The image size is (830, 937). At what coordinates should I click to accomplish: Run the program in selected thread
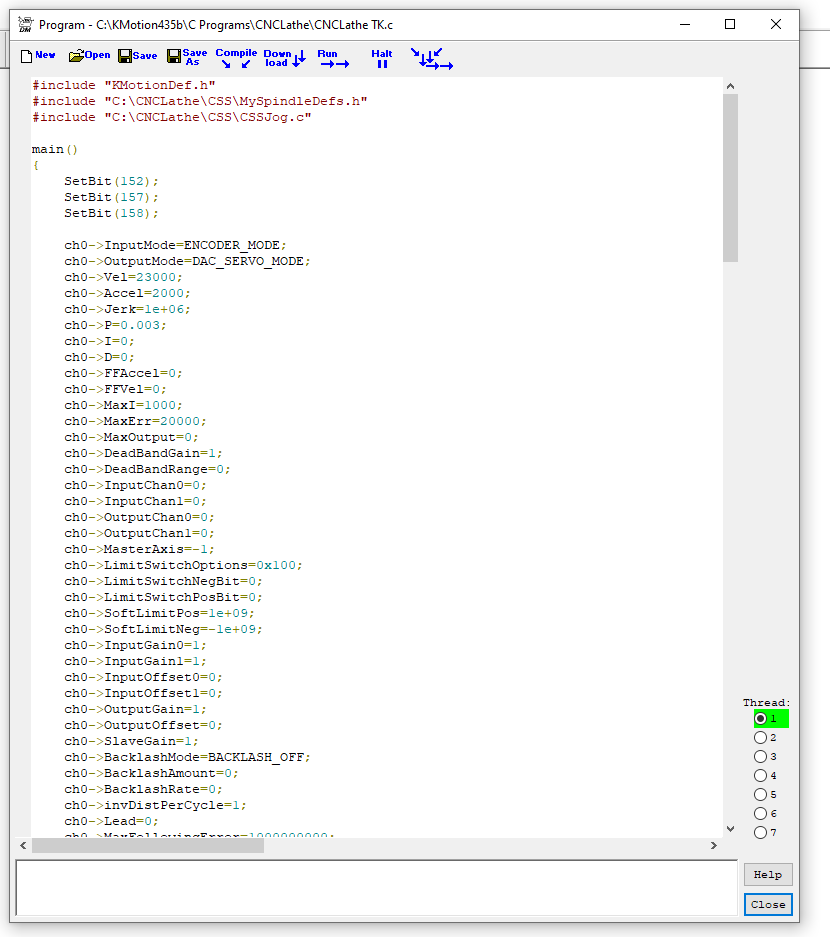[333, 58]
